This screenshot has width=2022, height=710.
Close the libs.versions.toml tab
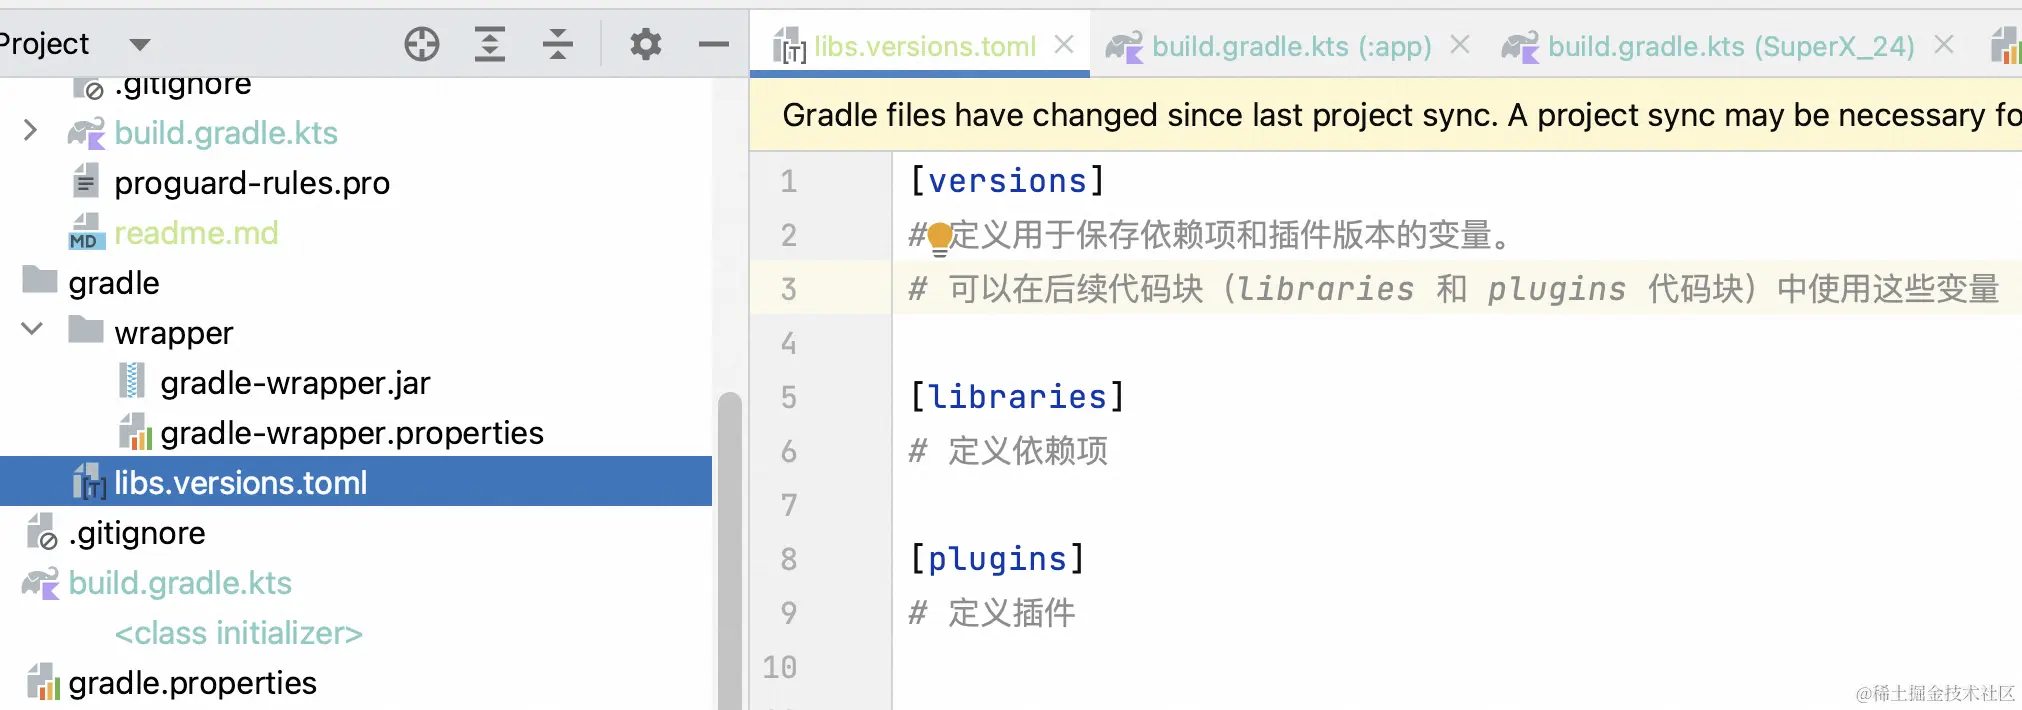click(1064, 44)
